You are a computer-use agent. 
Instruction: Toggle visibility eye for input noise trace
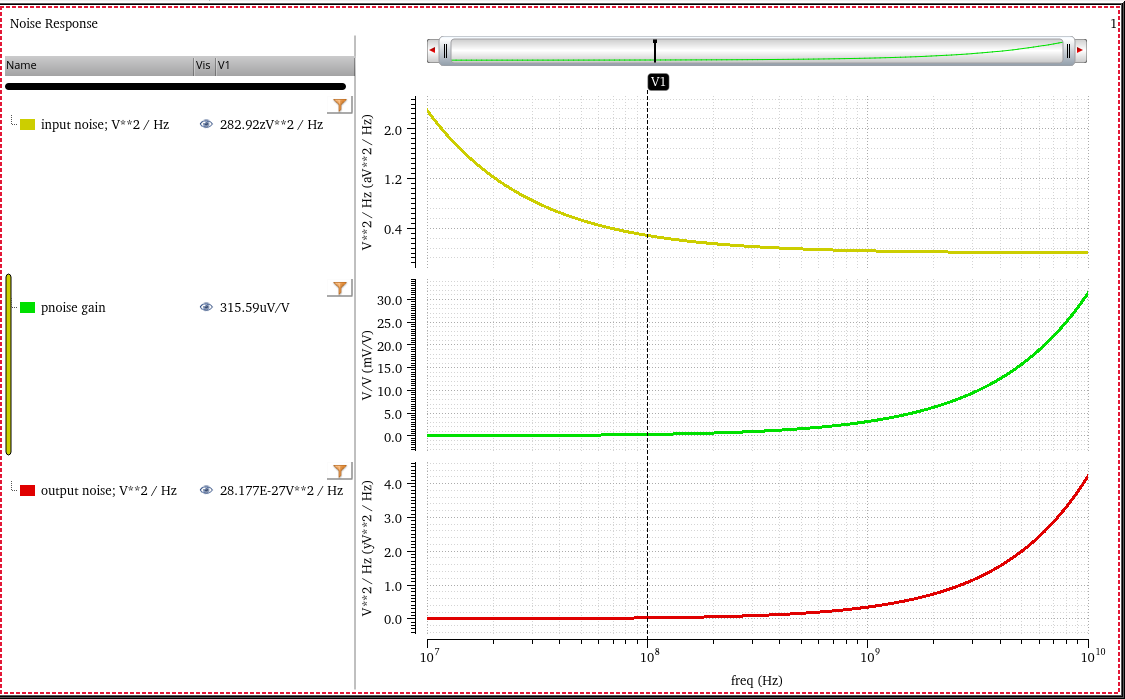(206, 125)
